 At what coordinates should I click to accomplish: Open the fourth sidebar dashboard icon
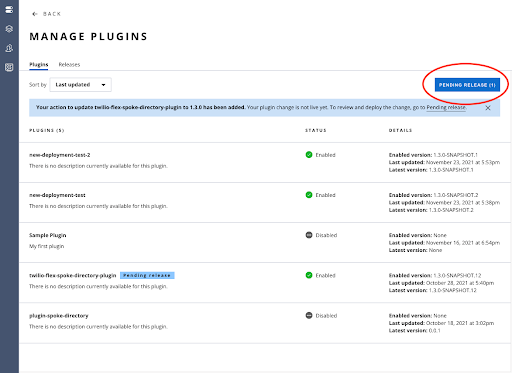[x=9, y=67]
